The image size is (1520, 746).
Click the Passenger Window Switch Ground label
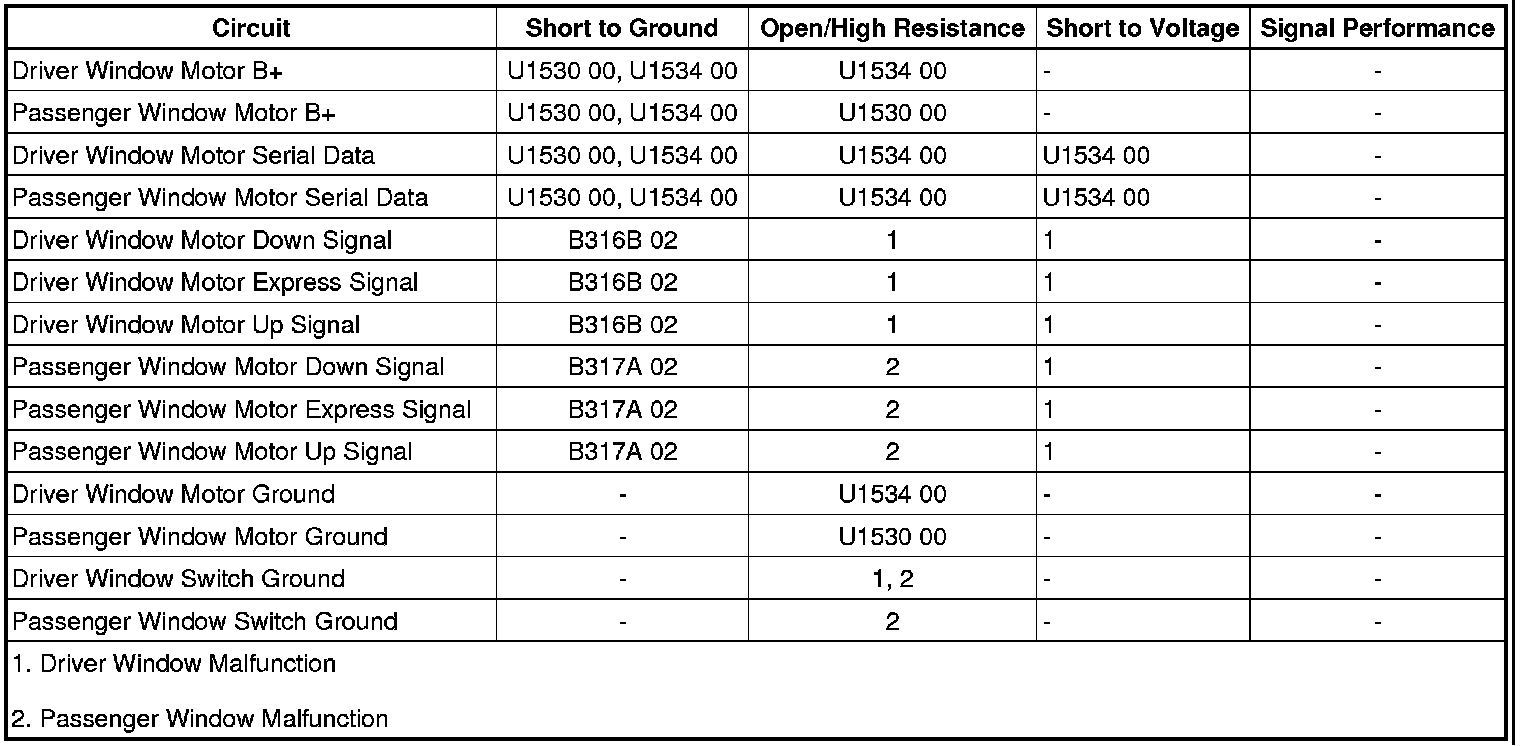click(205, 621)
